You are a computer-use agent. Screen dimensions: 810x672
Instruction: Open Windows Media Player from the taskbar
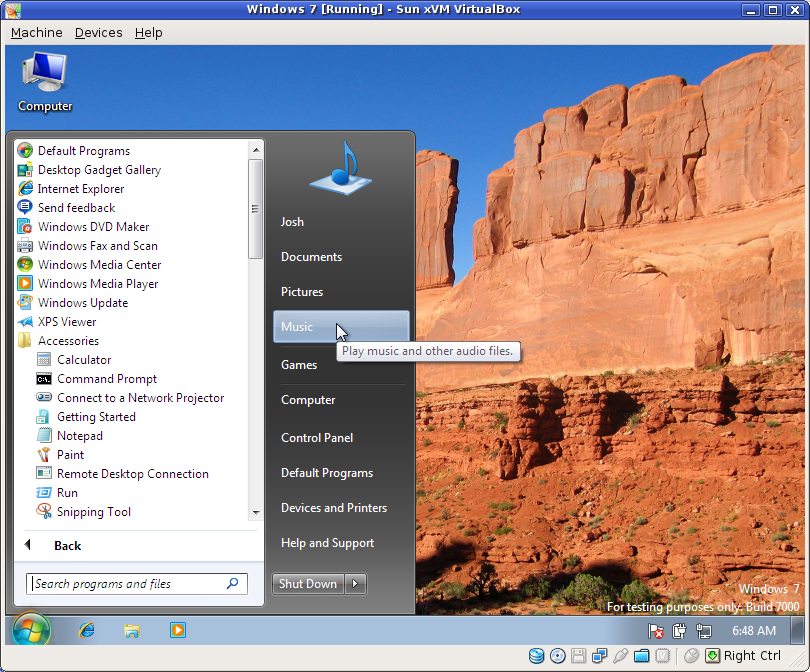click(177, 630)
